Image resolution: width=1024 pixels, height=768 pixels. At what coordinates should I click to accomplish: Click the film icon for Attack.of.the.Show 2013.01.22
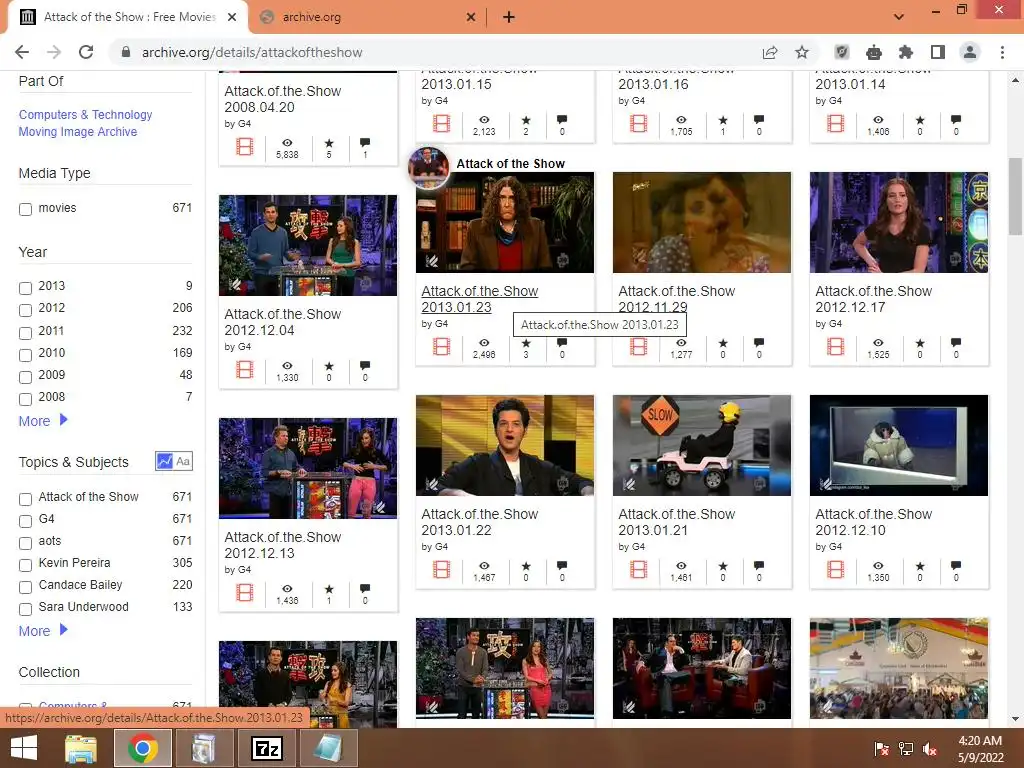441,569
